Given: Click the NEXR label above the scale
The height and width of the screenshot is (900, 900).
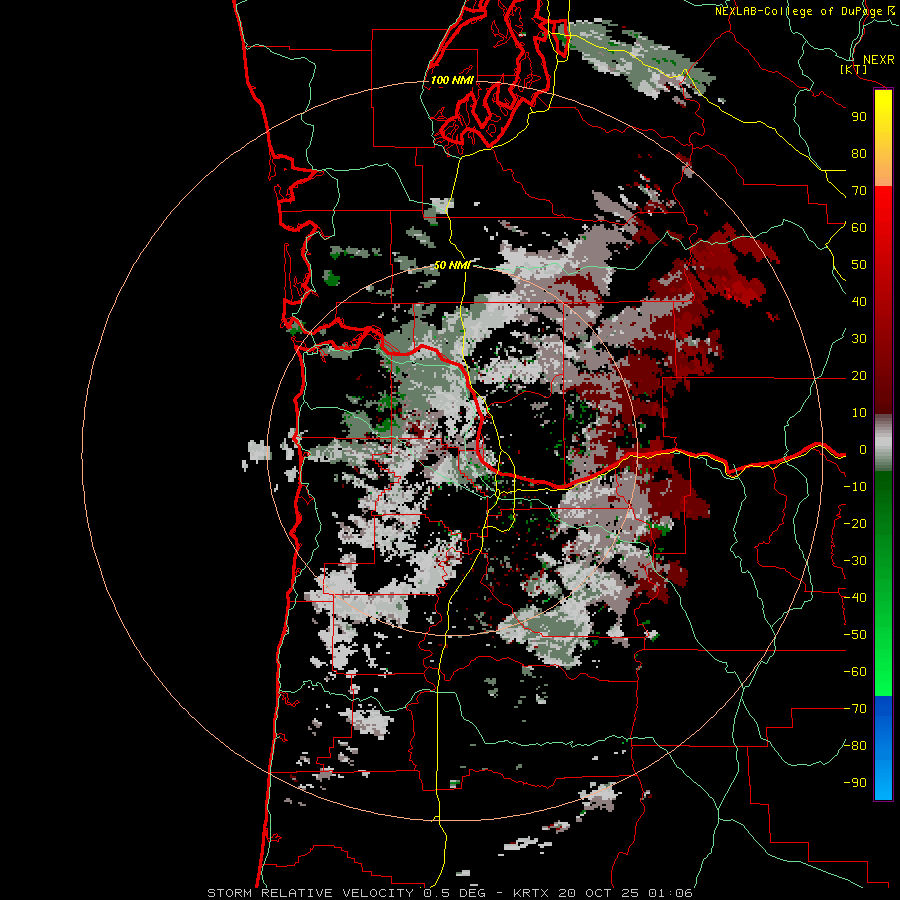Looking at the screenshot, I should pyautogui.click(x=879, y=60).
